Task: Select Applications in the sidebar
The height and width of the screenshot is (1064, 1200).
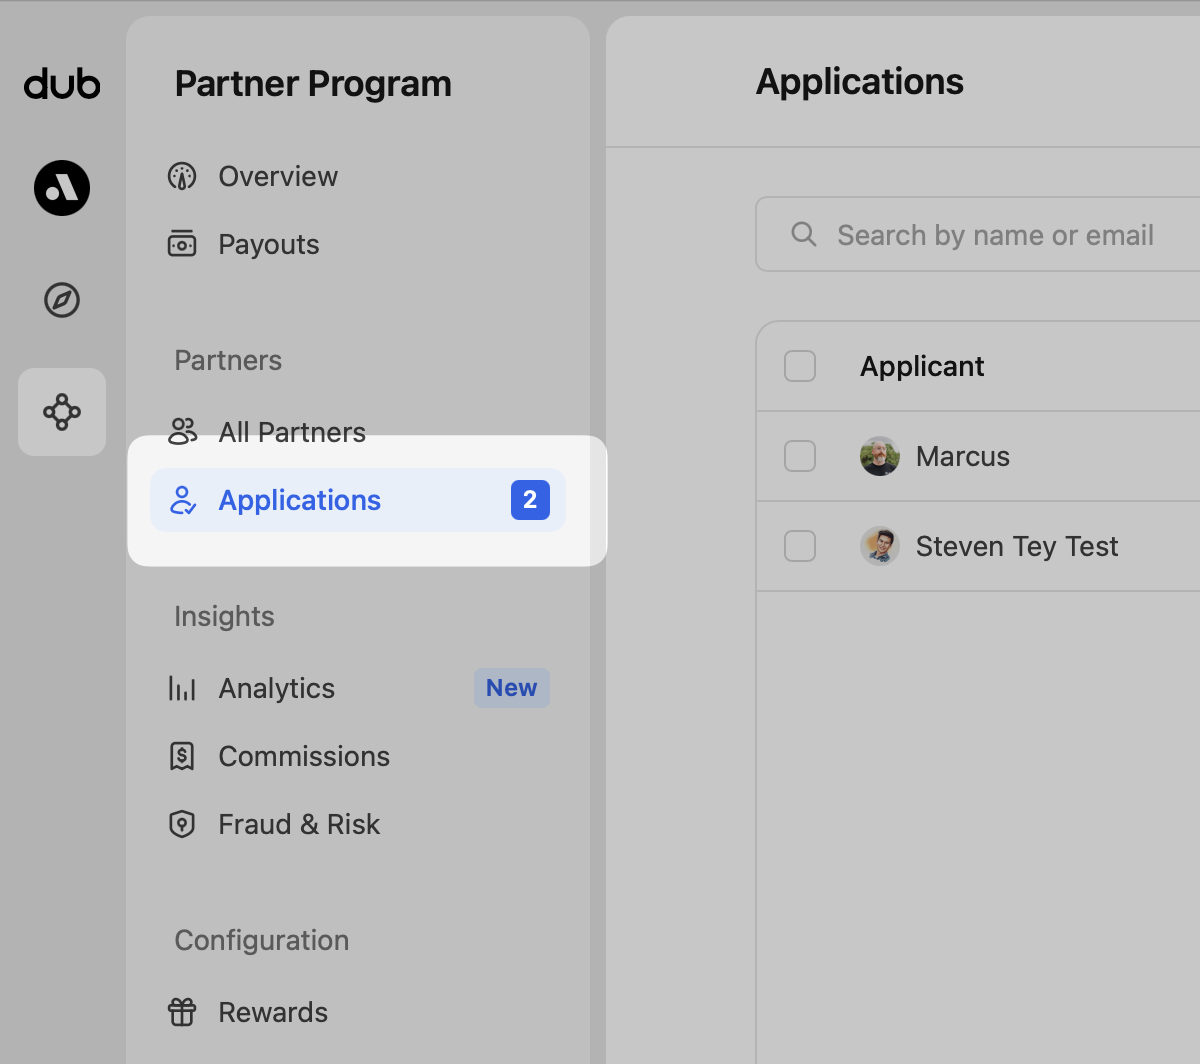Action: point(358,500)
